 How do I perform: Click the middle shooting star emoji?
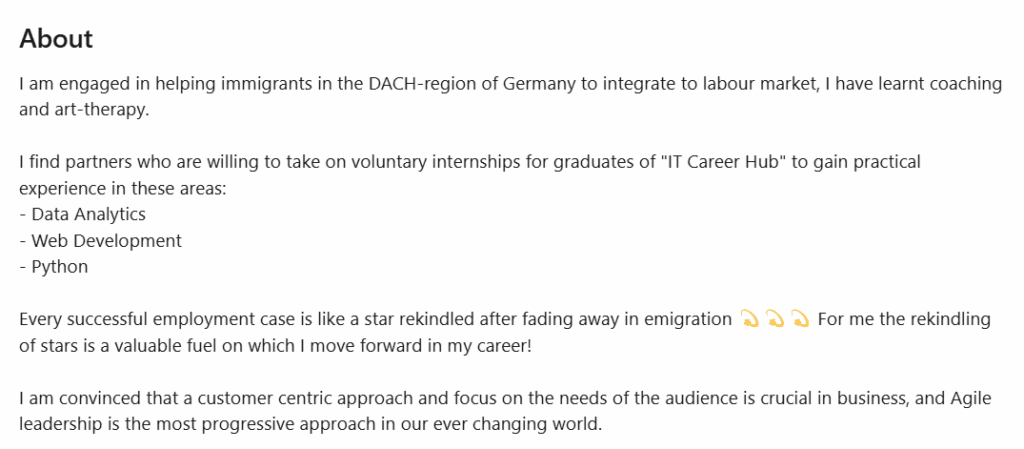[x=774, y=320]
